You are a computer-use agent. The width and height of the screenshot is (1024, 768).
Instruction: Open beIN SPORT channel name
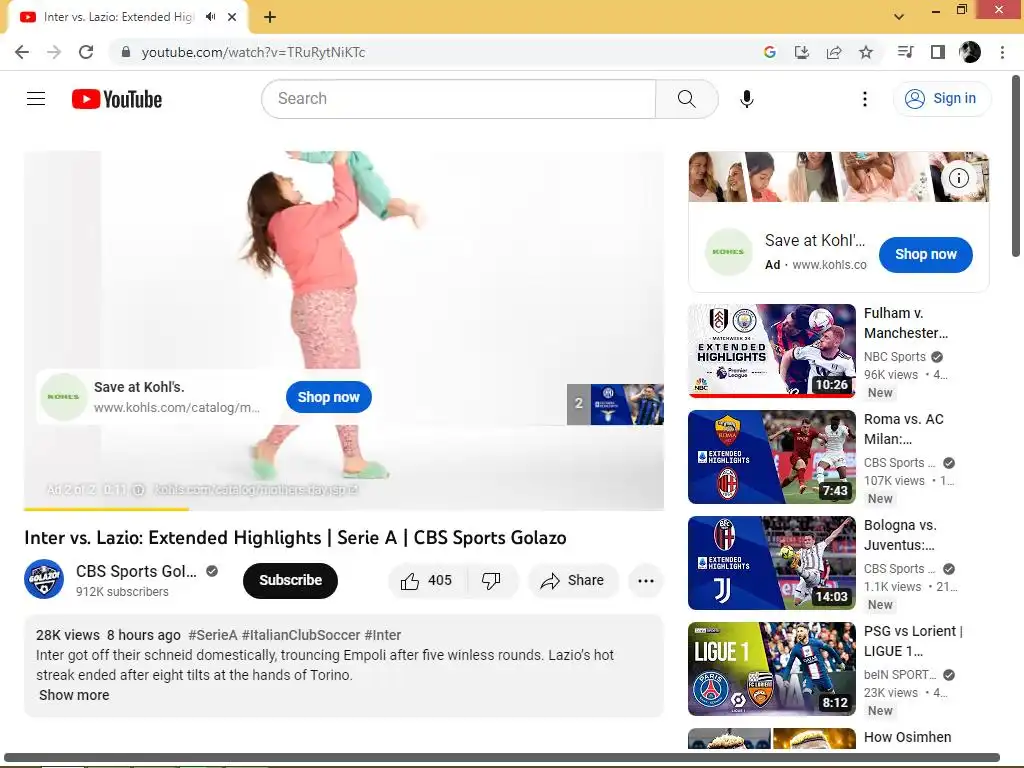click(900, 675)
